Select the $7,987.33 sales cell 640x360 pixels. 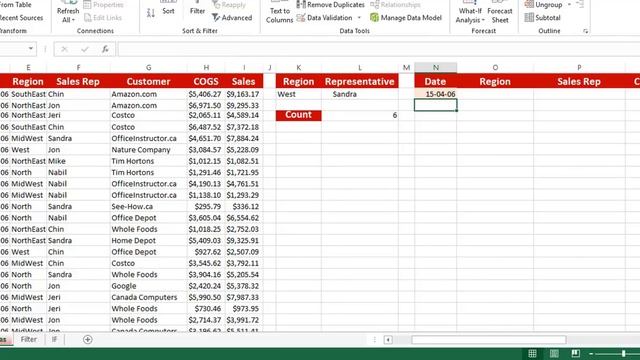(x=244, y=298)
